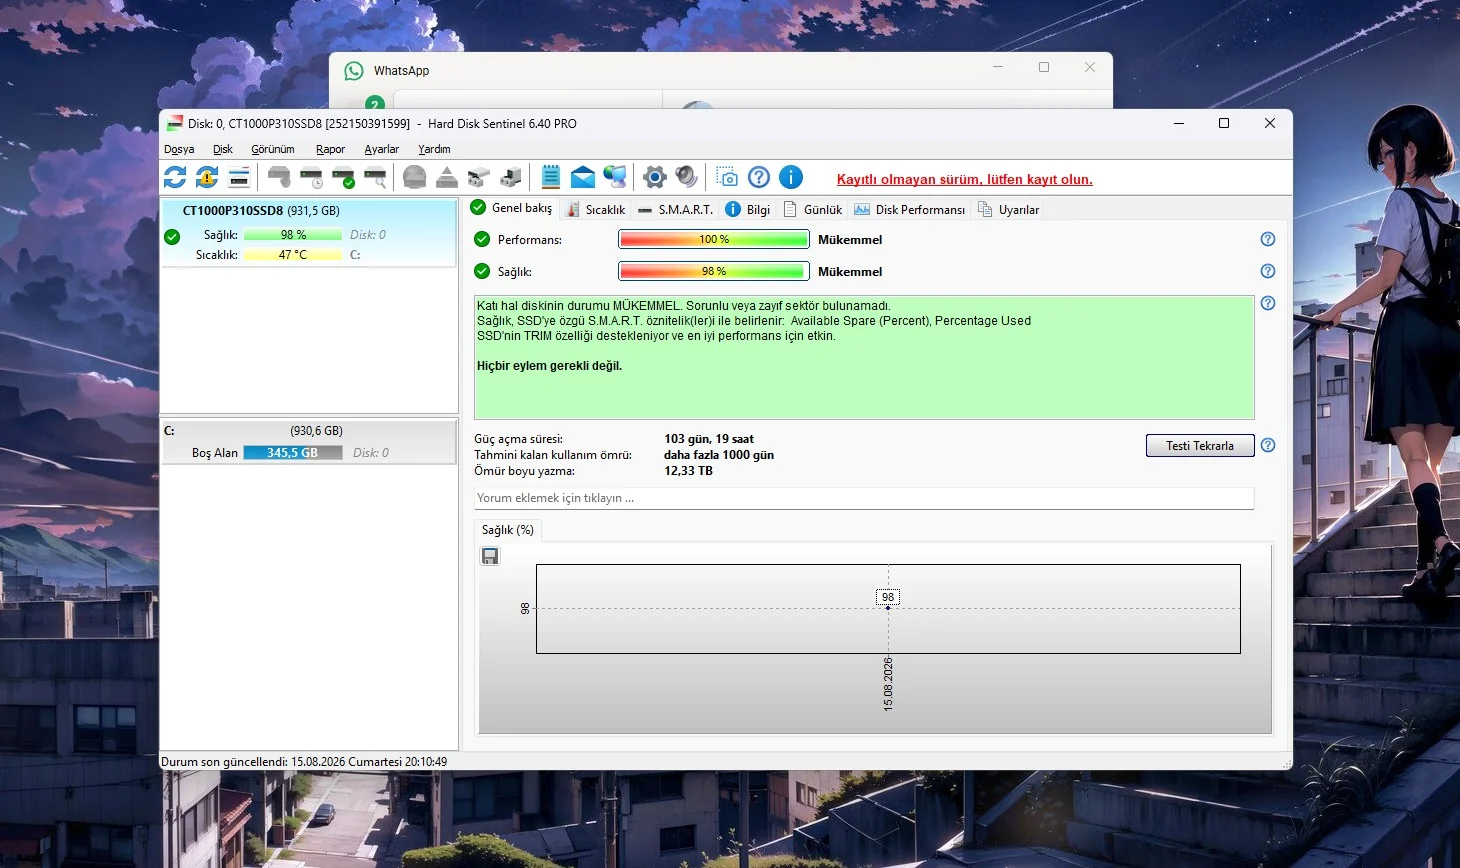Click the blue info circle toolbar icon
The height and width of the screenshot is (868, 1460).
point(791,177)
